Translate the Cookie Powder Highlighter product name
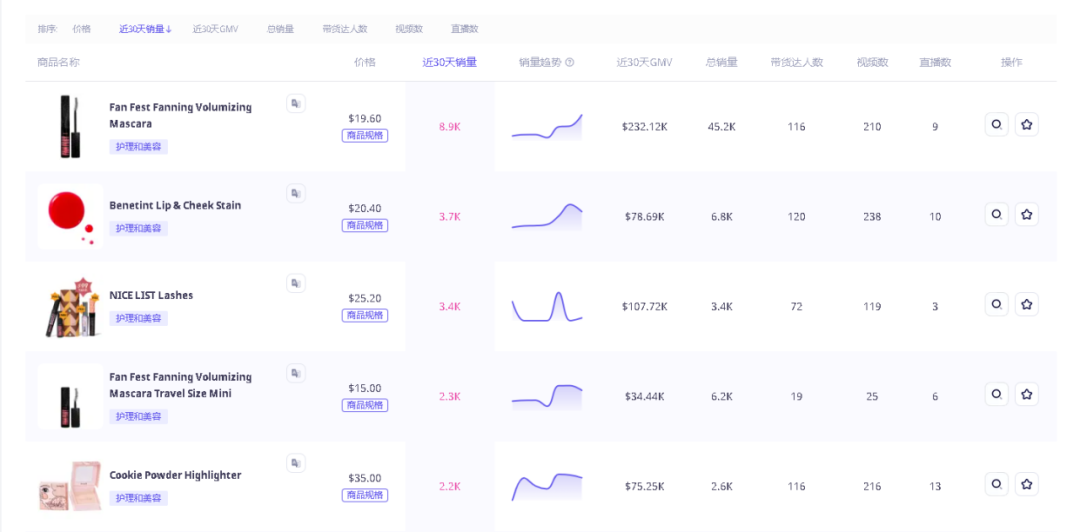Image resolution: width=1080 pixels, height=532 pixels. click(295, 463)
